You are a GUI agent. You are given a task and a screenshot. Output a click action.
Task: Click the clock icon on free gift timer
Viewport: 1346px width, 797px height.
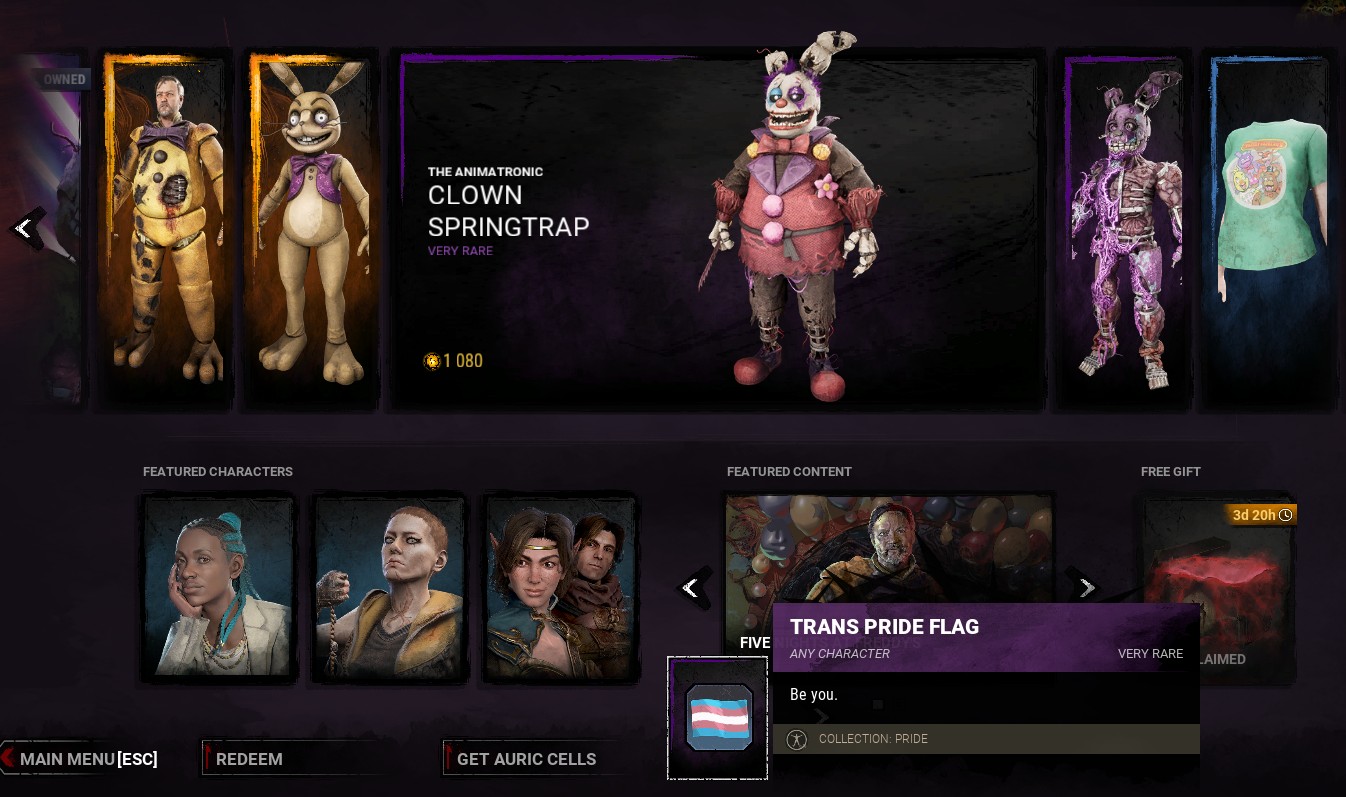pyautogui.click(x=1286, y=515)
